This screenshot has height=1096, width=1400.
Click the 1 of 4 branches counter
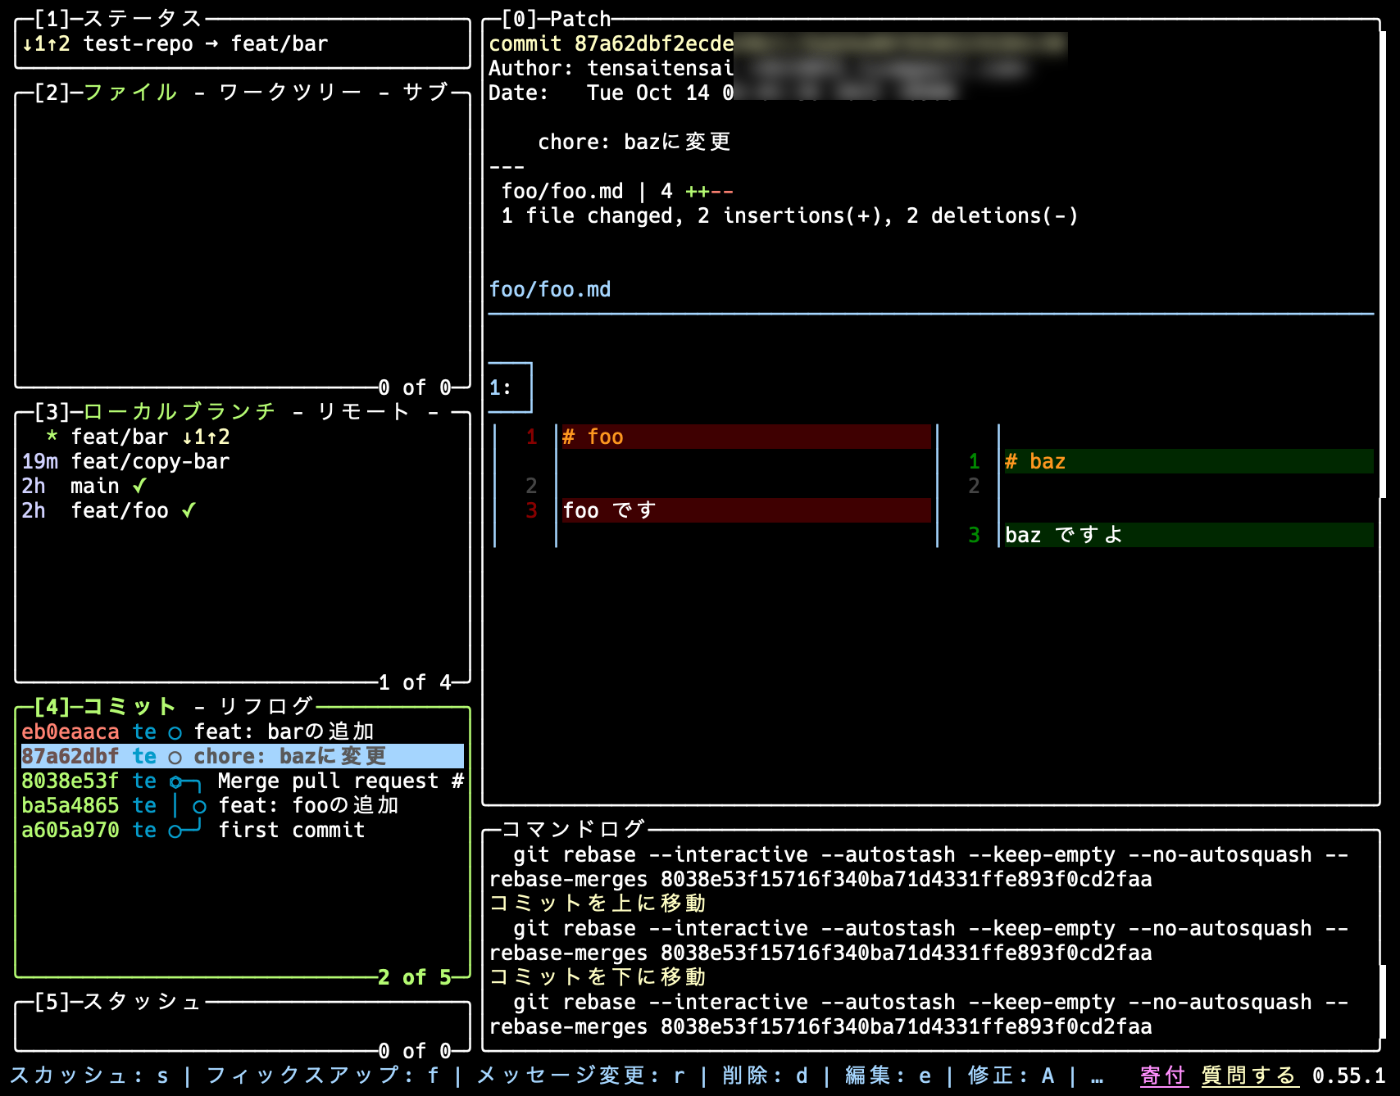point(415,683)
